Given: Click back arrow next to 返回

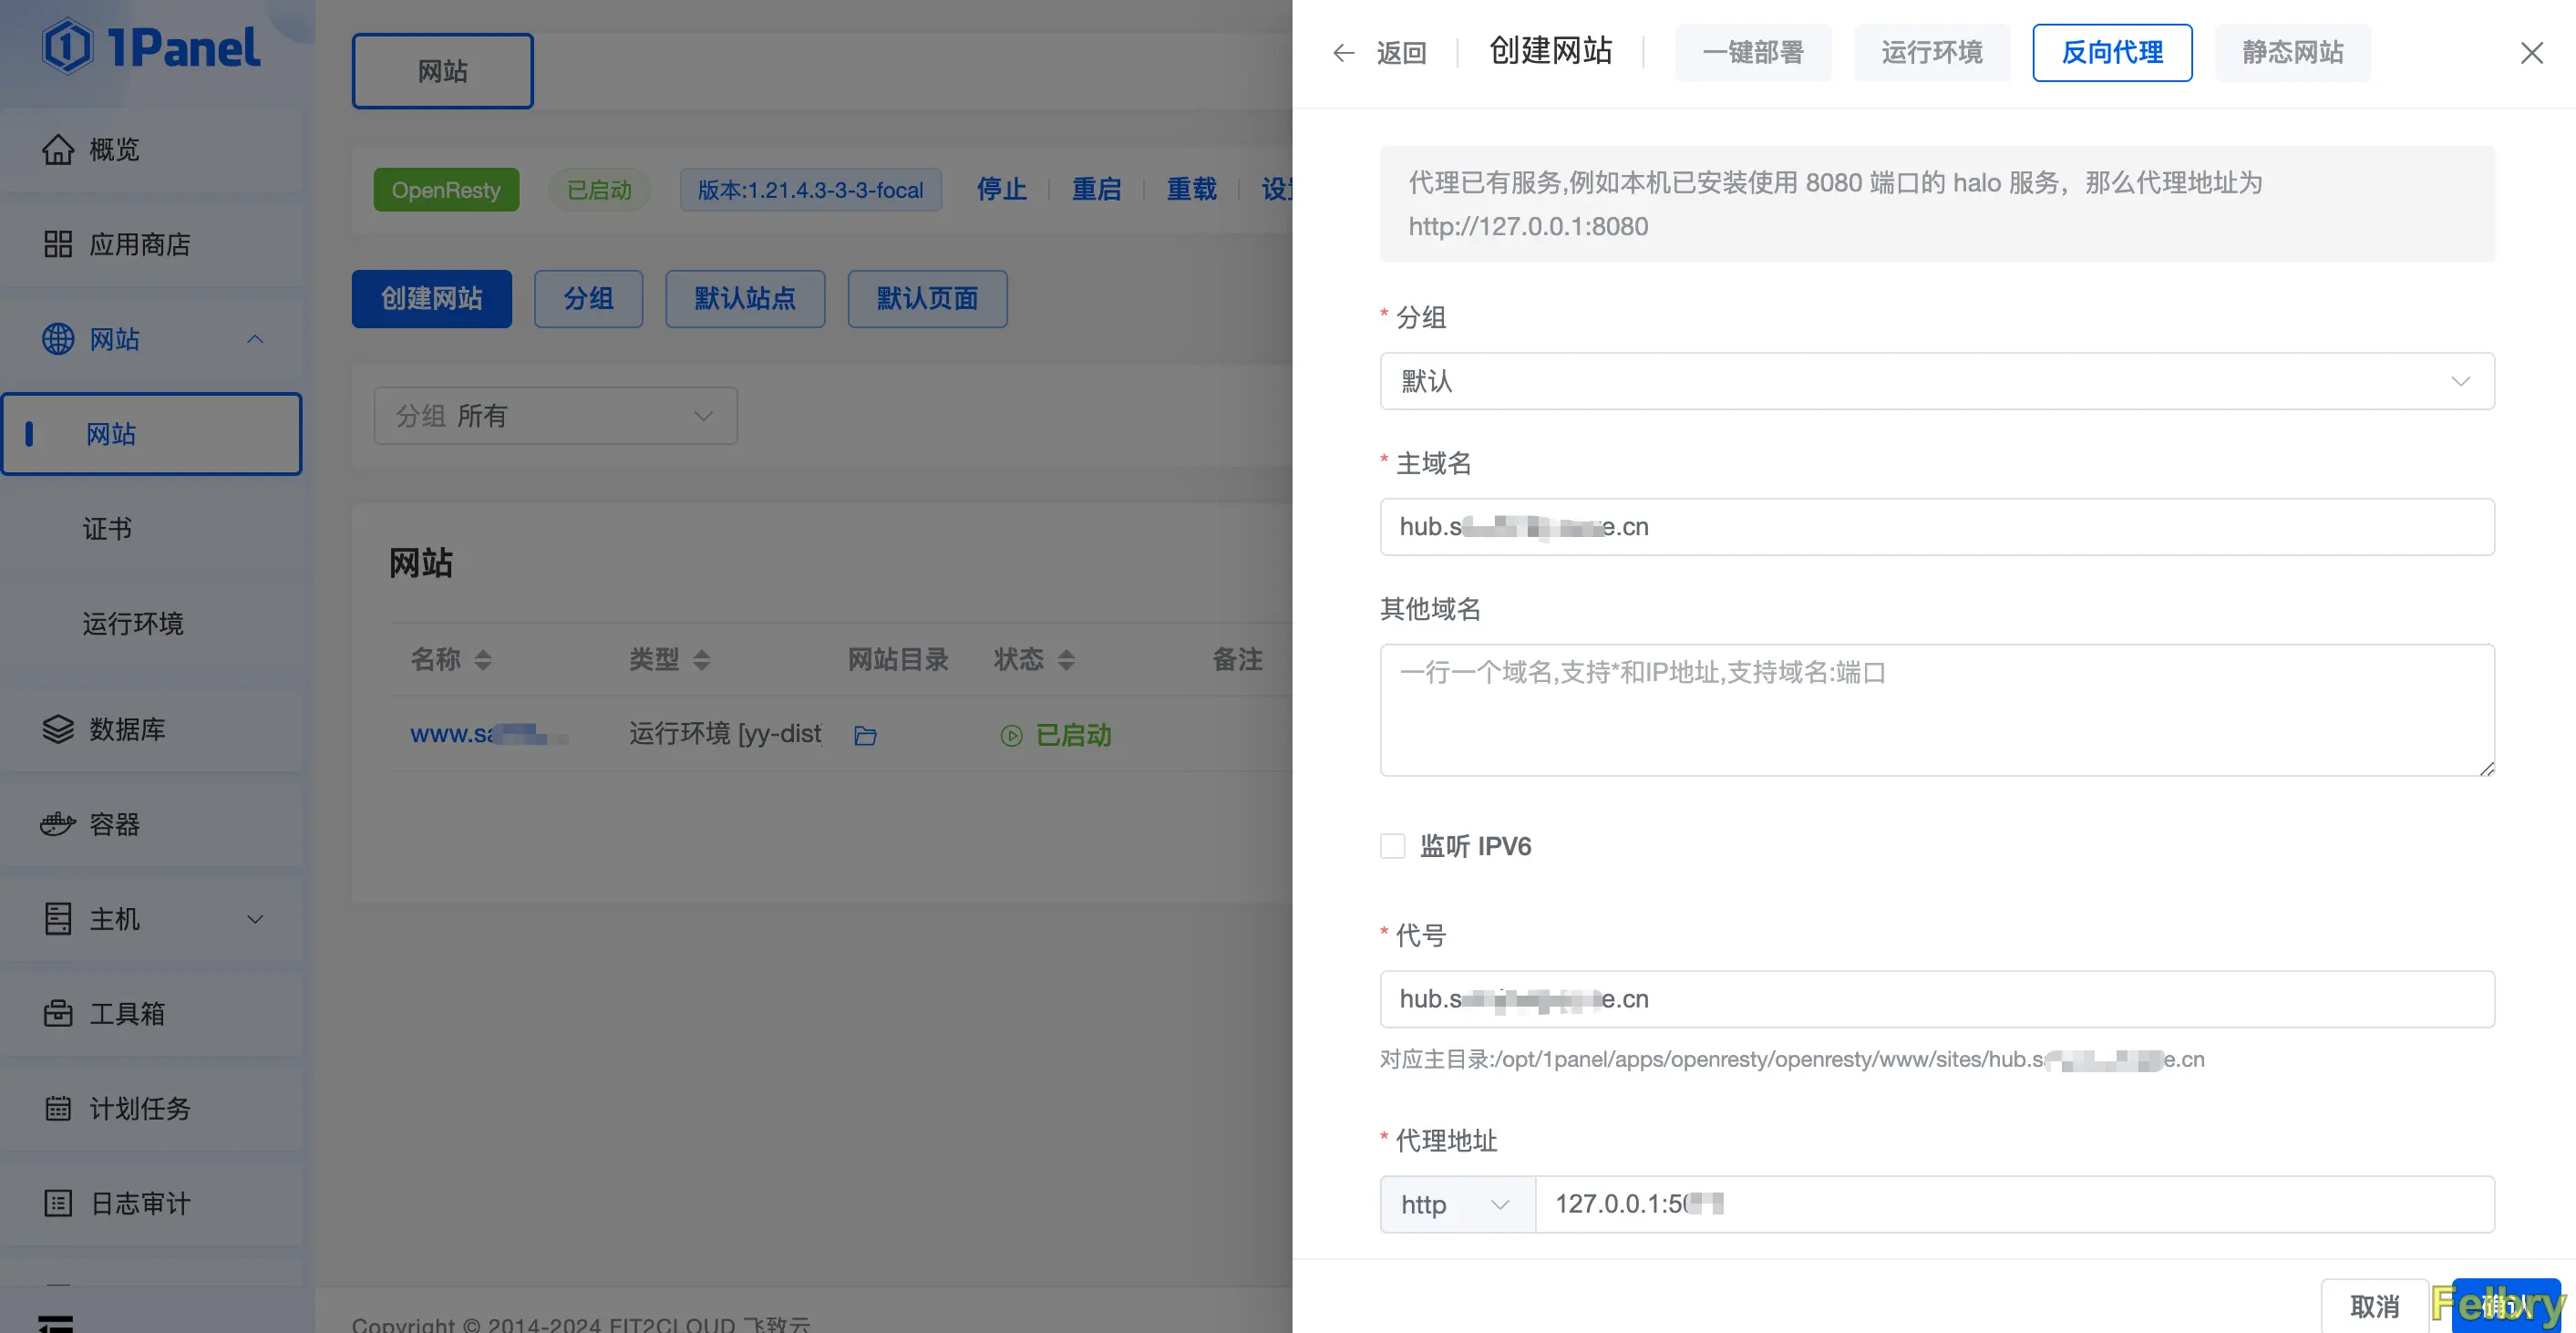Looking at the screenshot, I should point(1343,53).
